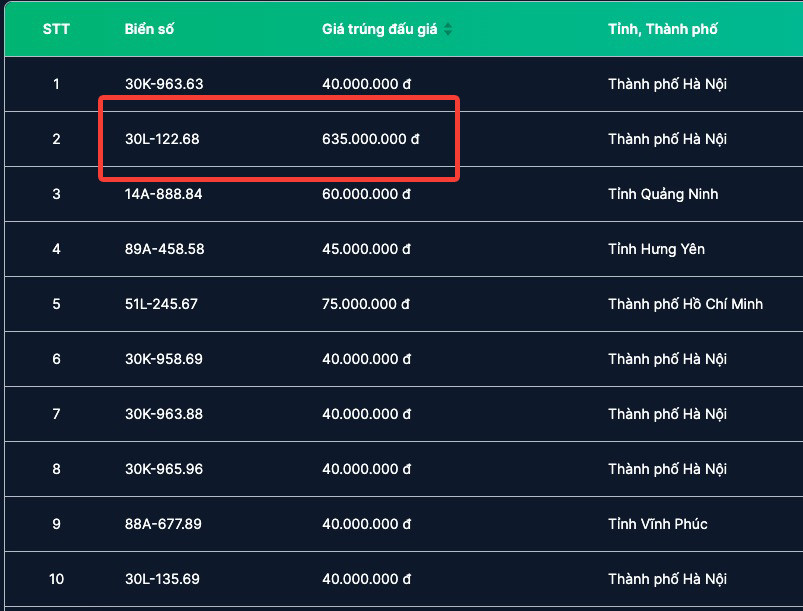Click the Tỉnh, Thành phố column header

663,29
